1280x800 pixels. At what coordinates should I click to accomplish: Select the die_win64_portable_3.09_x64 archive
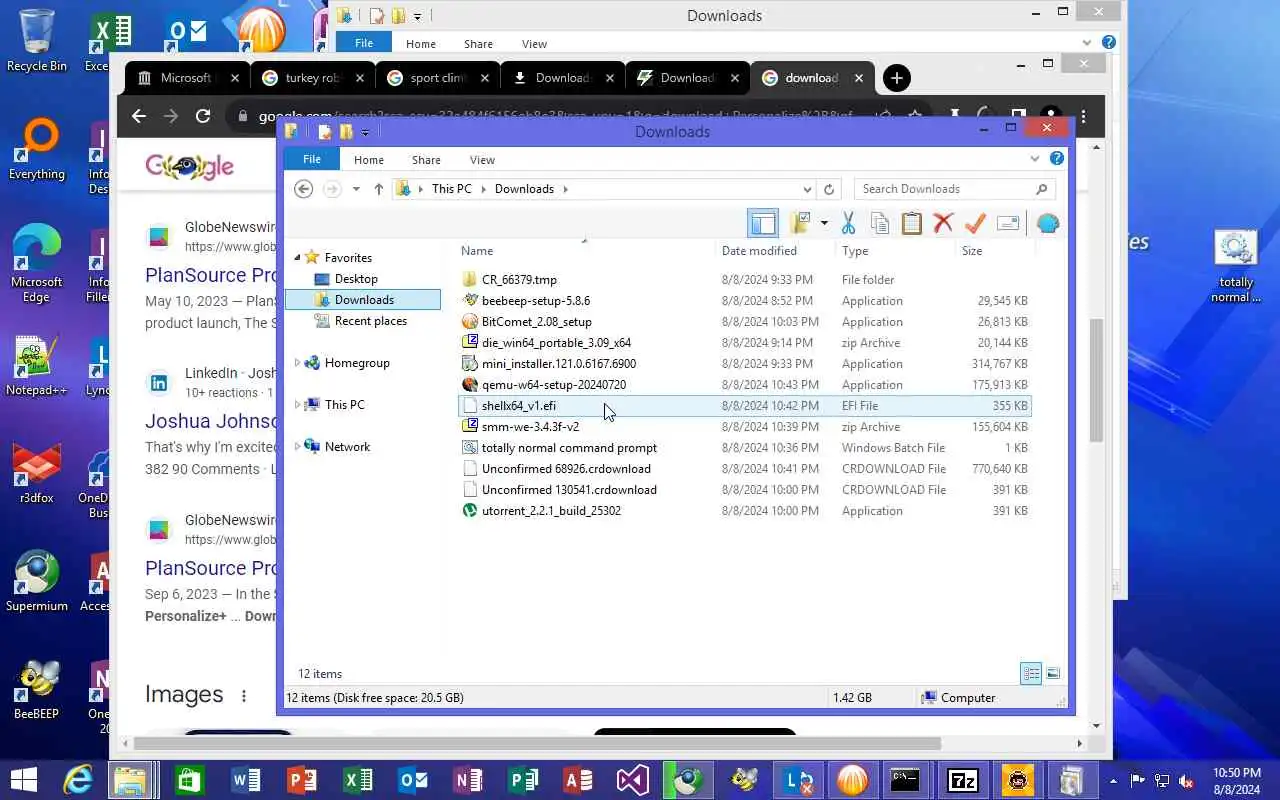click(x=745, y=343)
